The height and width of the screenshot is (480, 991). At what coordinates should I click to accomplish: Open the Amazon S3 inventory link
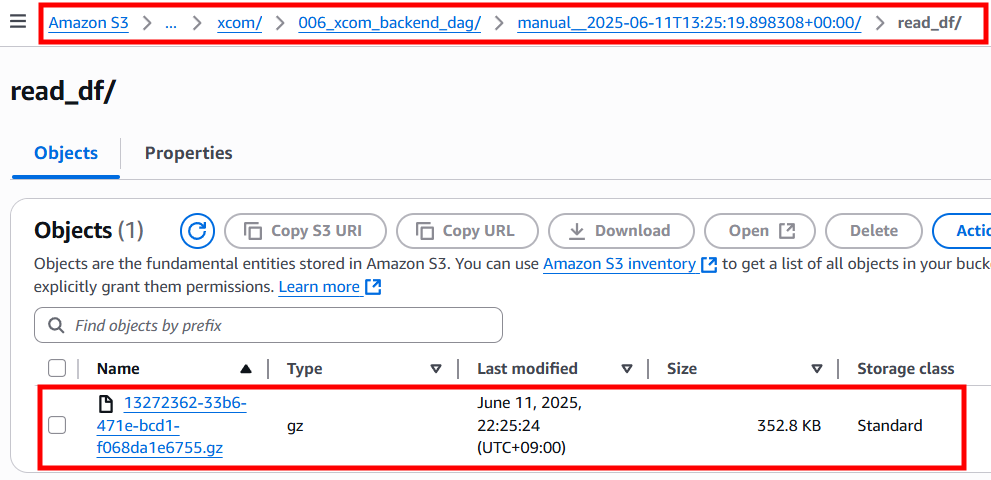pos(622,264)
